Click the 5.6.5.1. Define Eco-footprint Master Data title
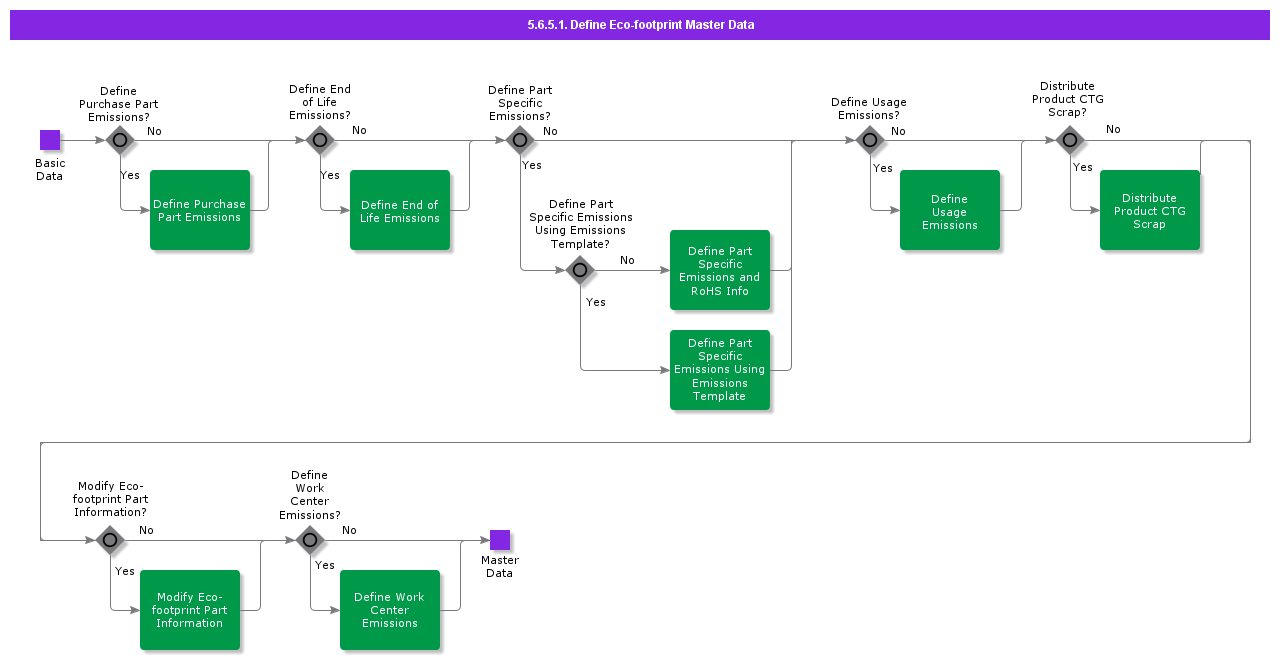The height and width of the screenshot is (660, 1280). [640, 25]
